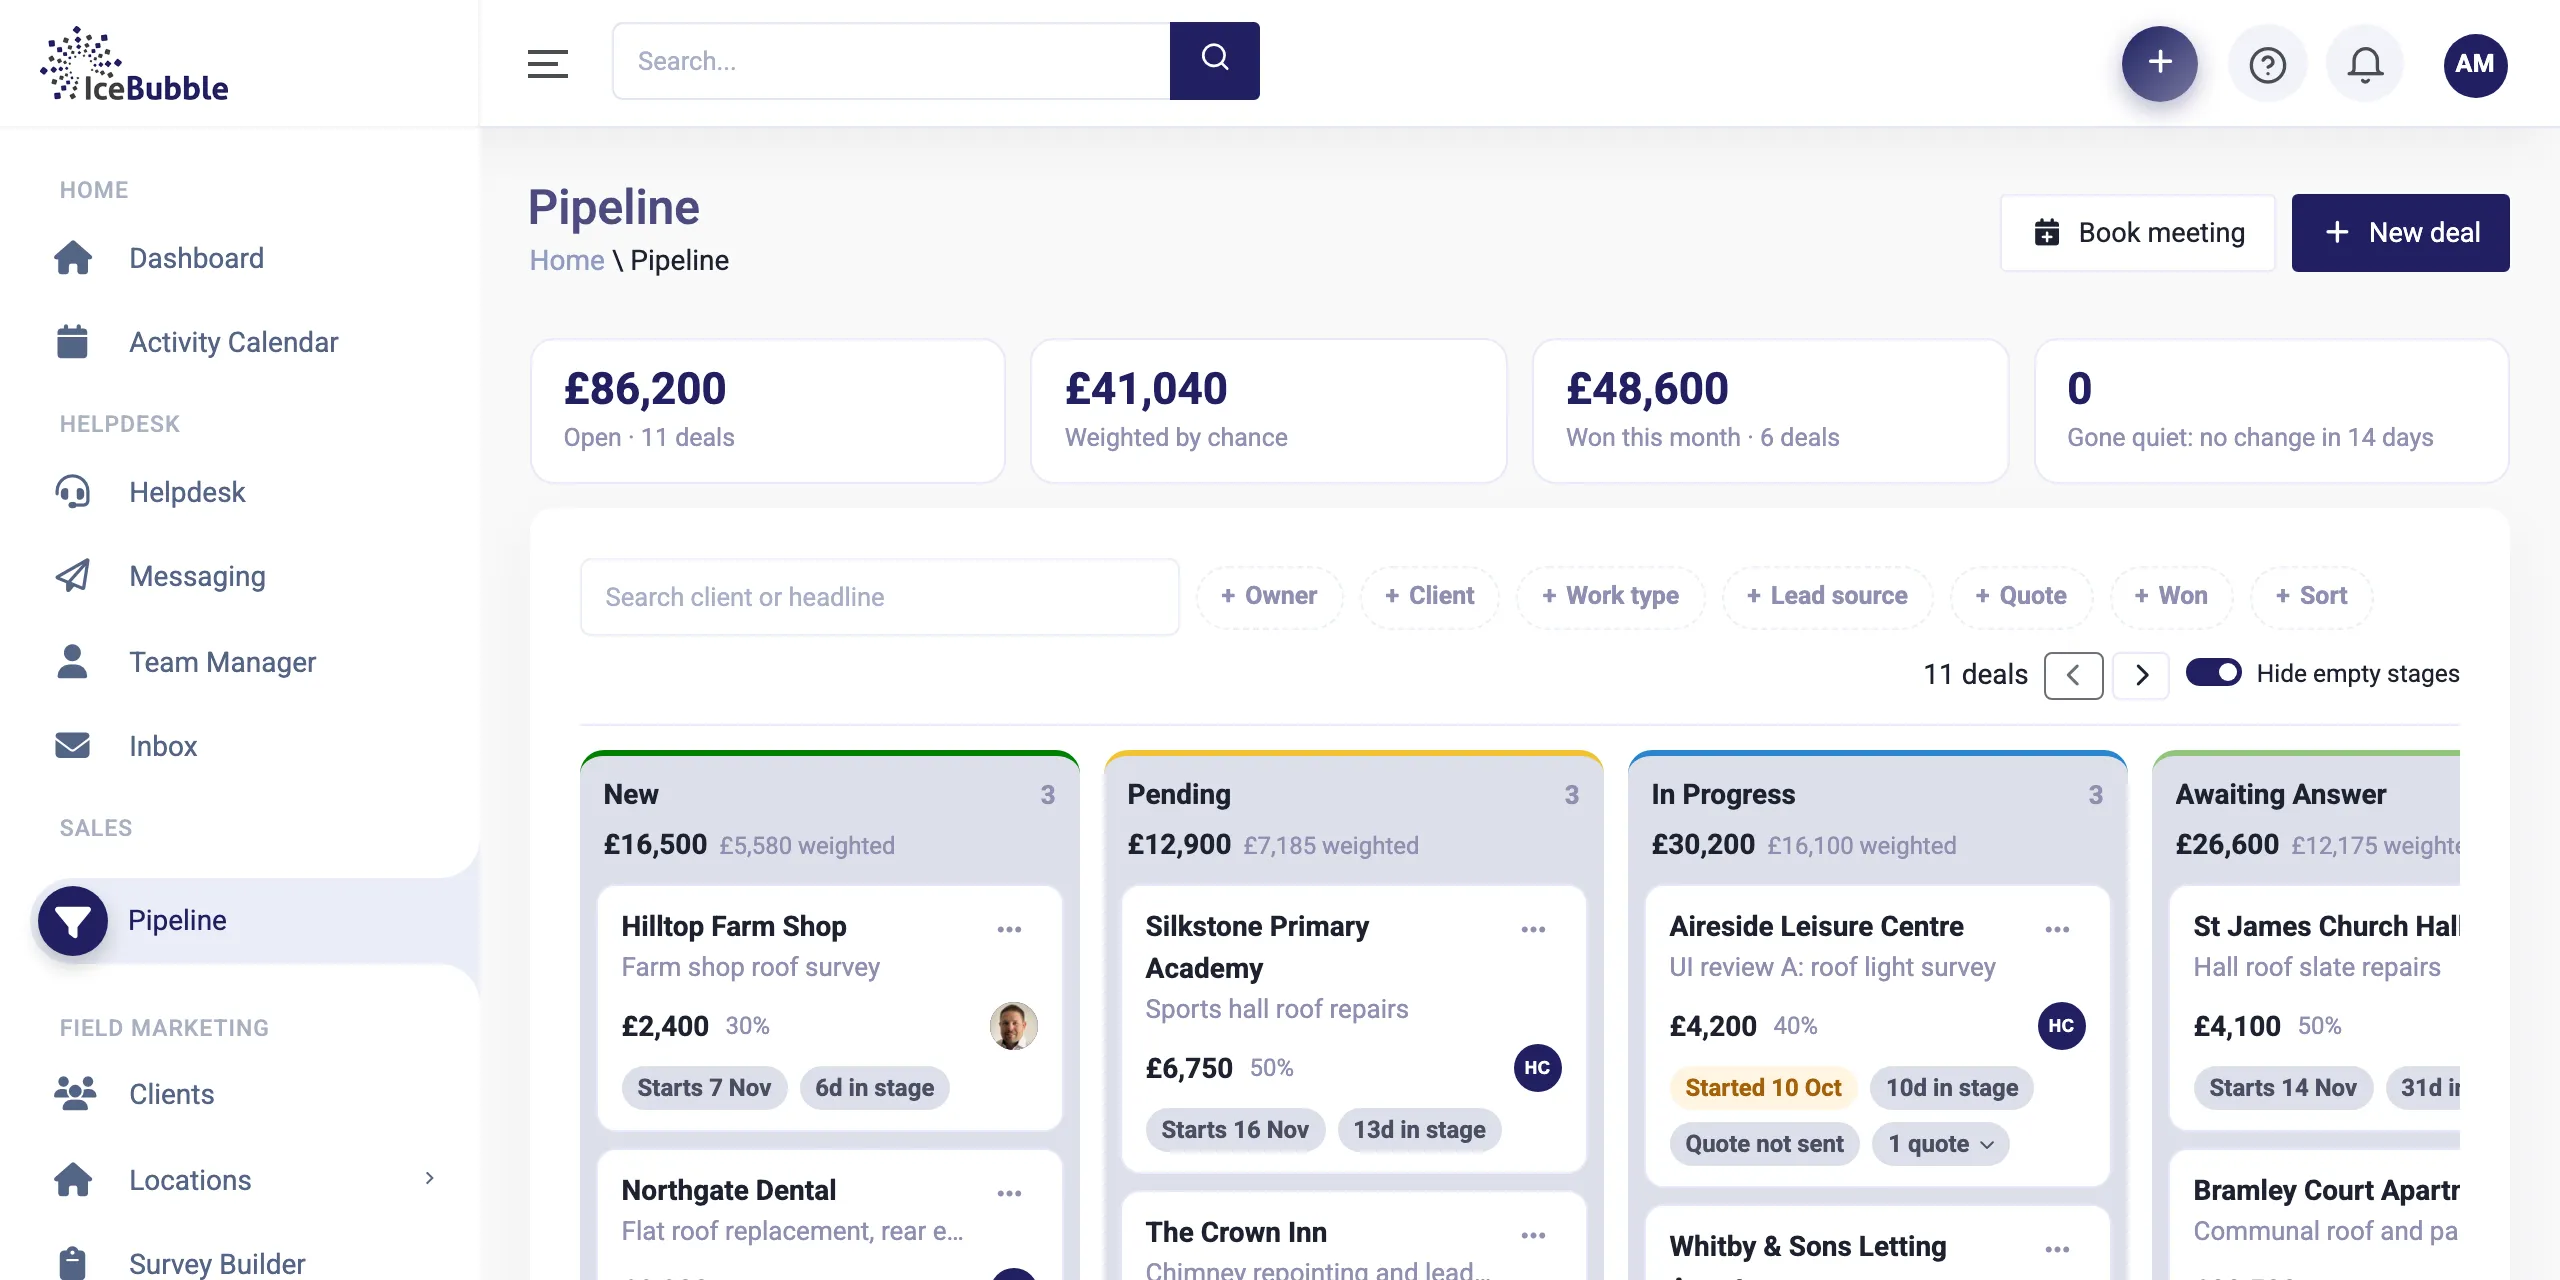Click the Messaging paper plane icon
This screenshot has width=2560, height=1280.
point(72,576)
